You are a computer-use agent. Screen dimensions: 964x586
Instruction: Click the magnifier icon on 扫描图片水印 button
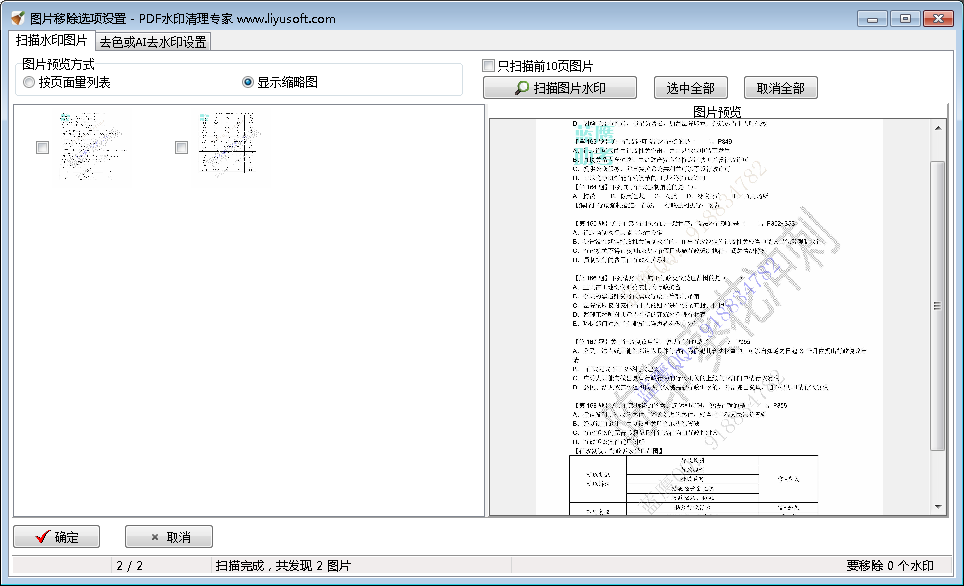(520, 87)
